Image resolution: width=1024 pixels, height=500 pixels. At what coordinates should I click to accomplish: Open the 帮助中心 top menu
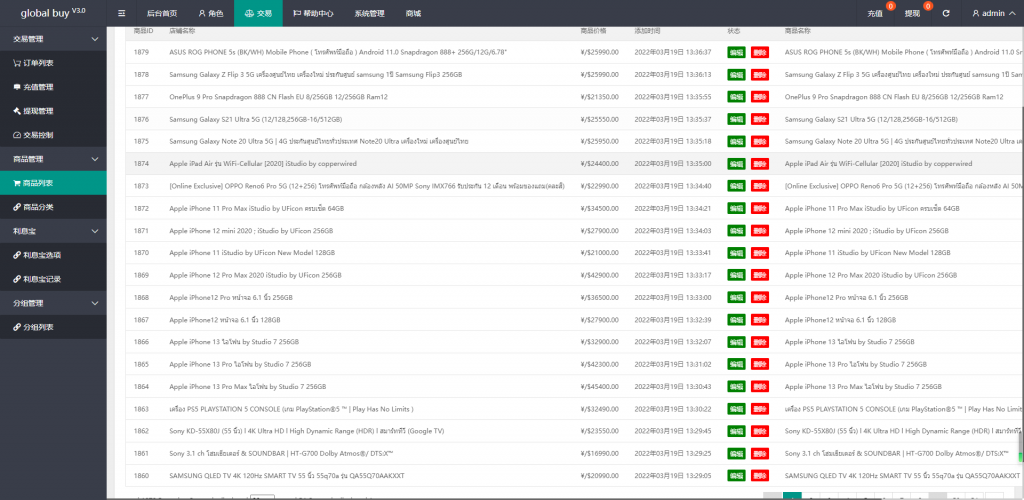point(313,13)
